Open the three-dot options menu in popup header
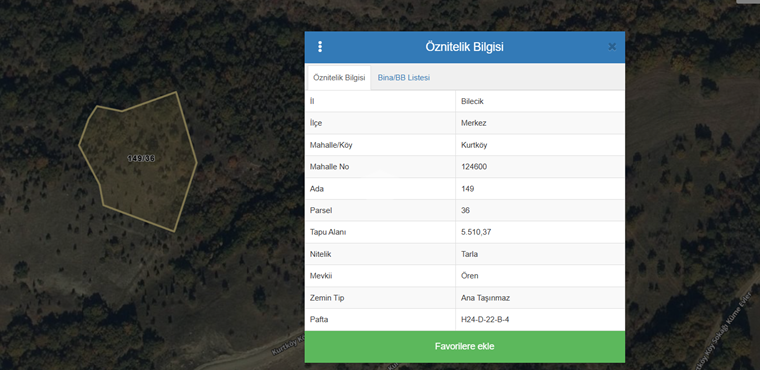760x370 pixels. [x=320, y=47]
